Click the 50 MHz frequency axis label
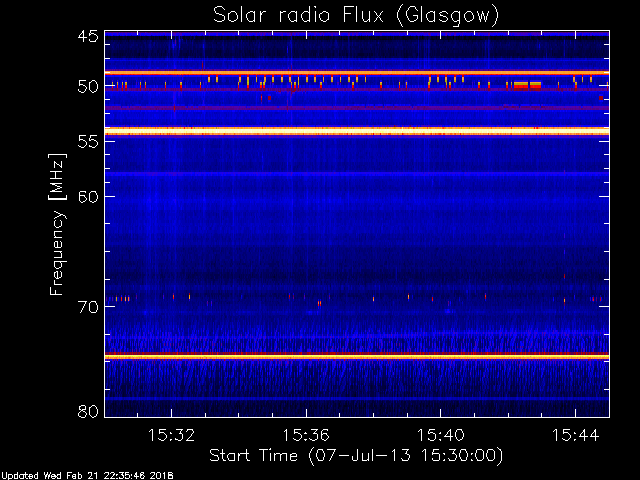640x480 pixels. (x=88, y=87)
